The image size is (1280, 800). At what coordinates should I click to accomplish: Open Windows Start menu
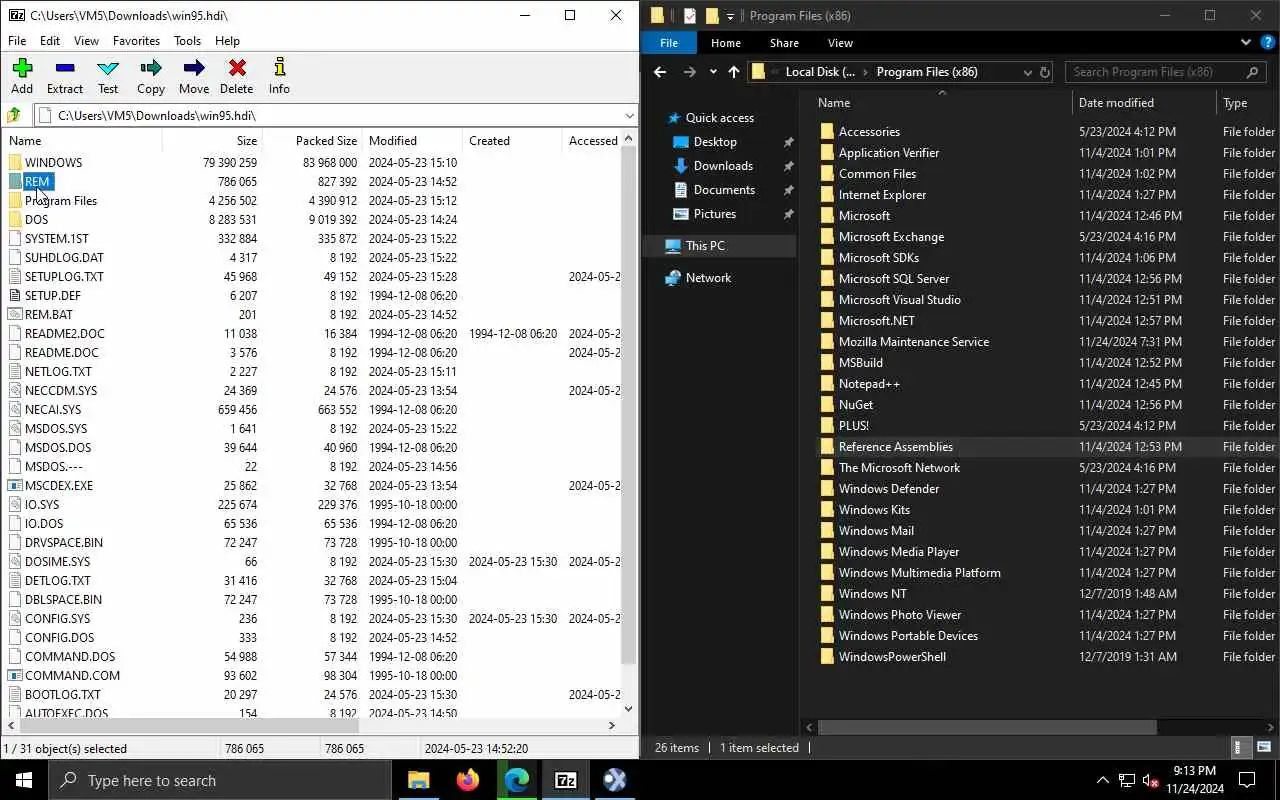point(24,780)
